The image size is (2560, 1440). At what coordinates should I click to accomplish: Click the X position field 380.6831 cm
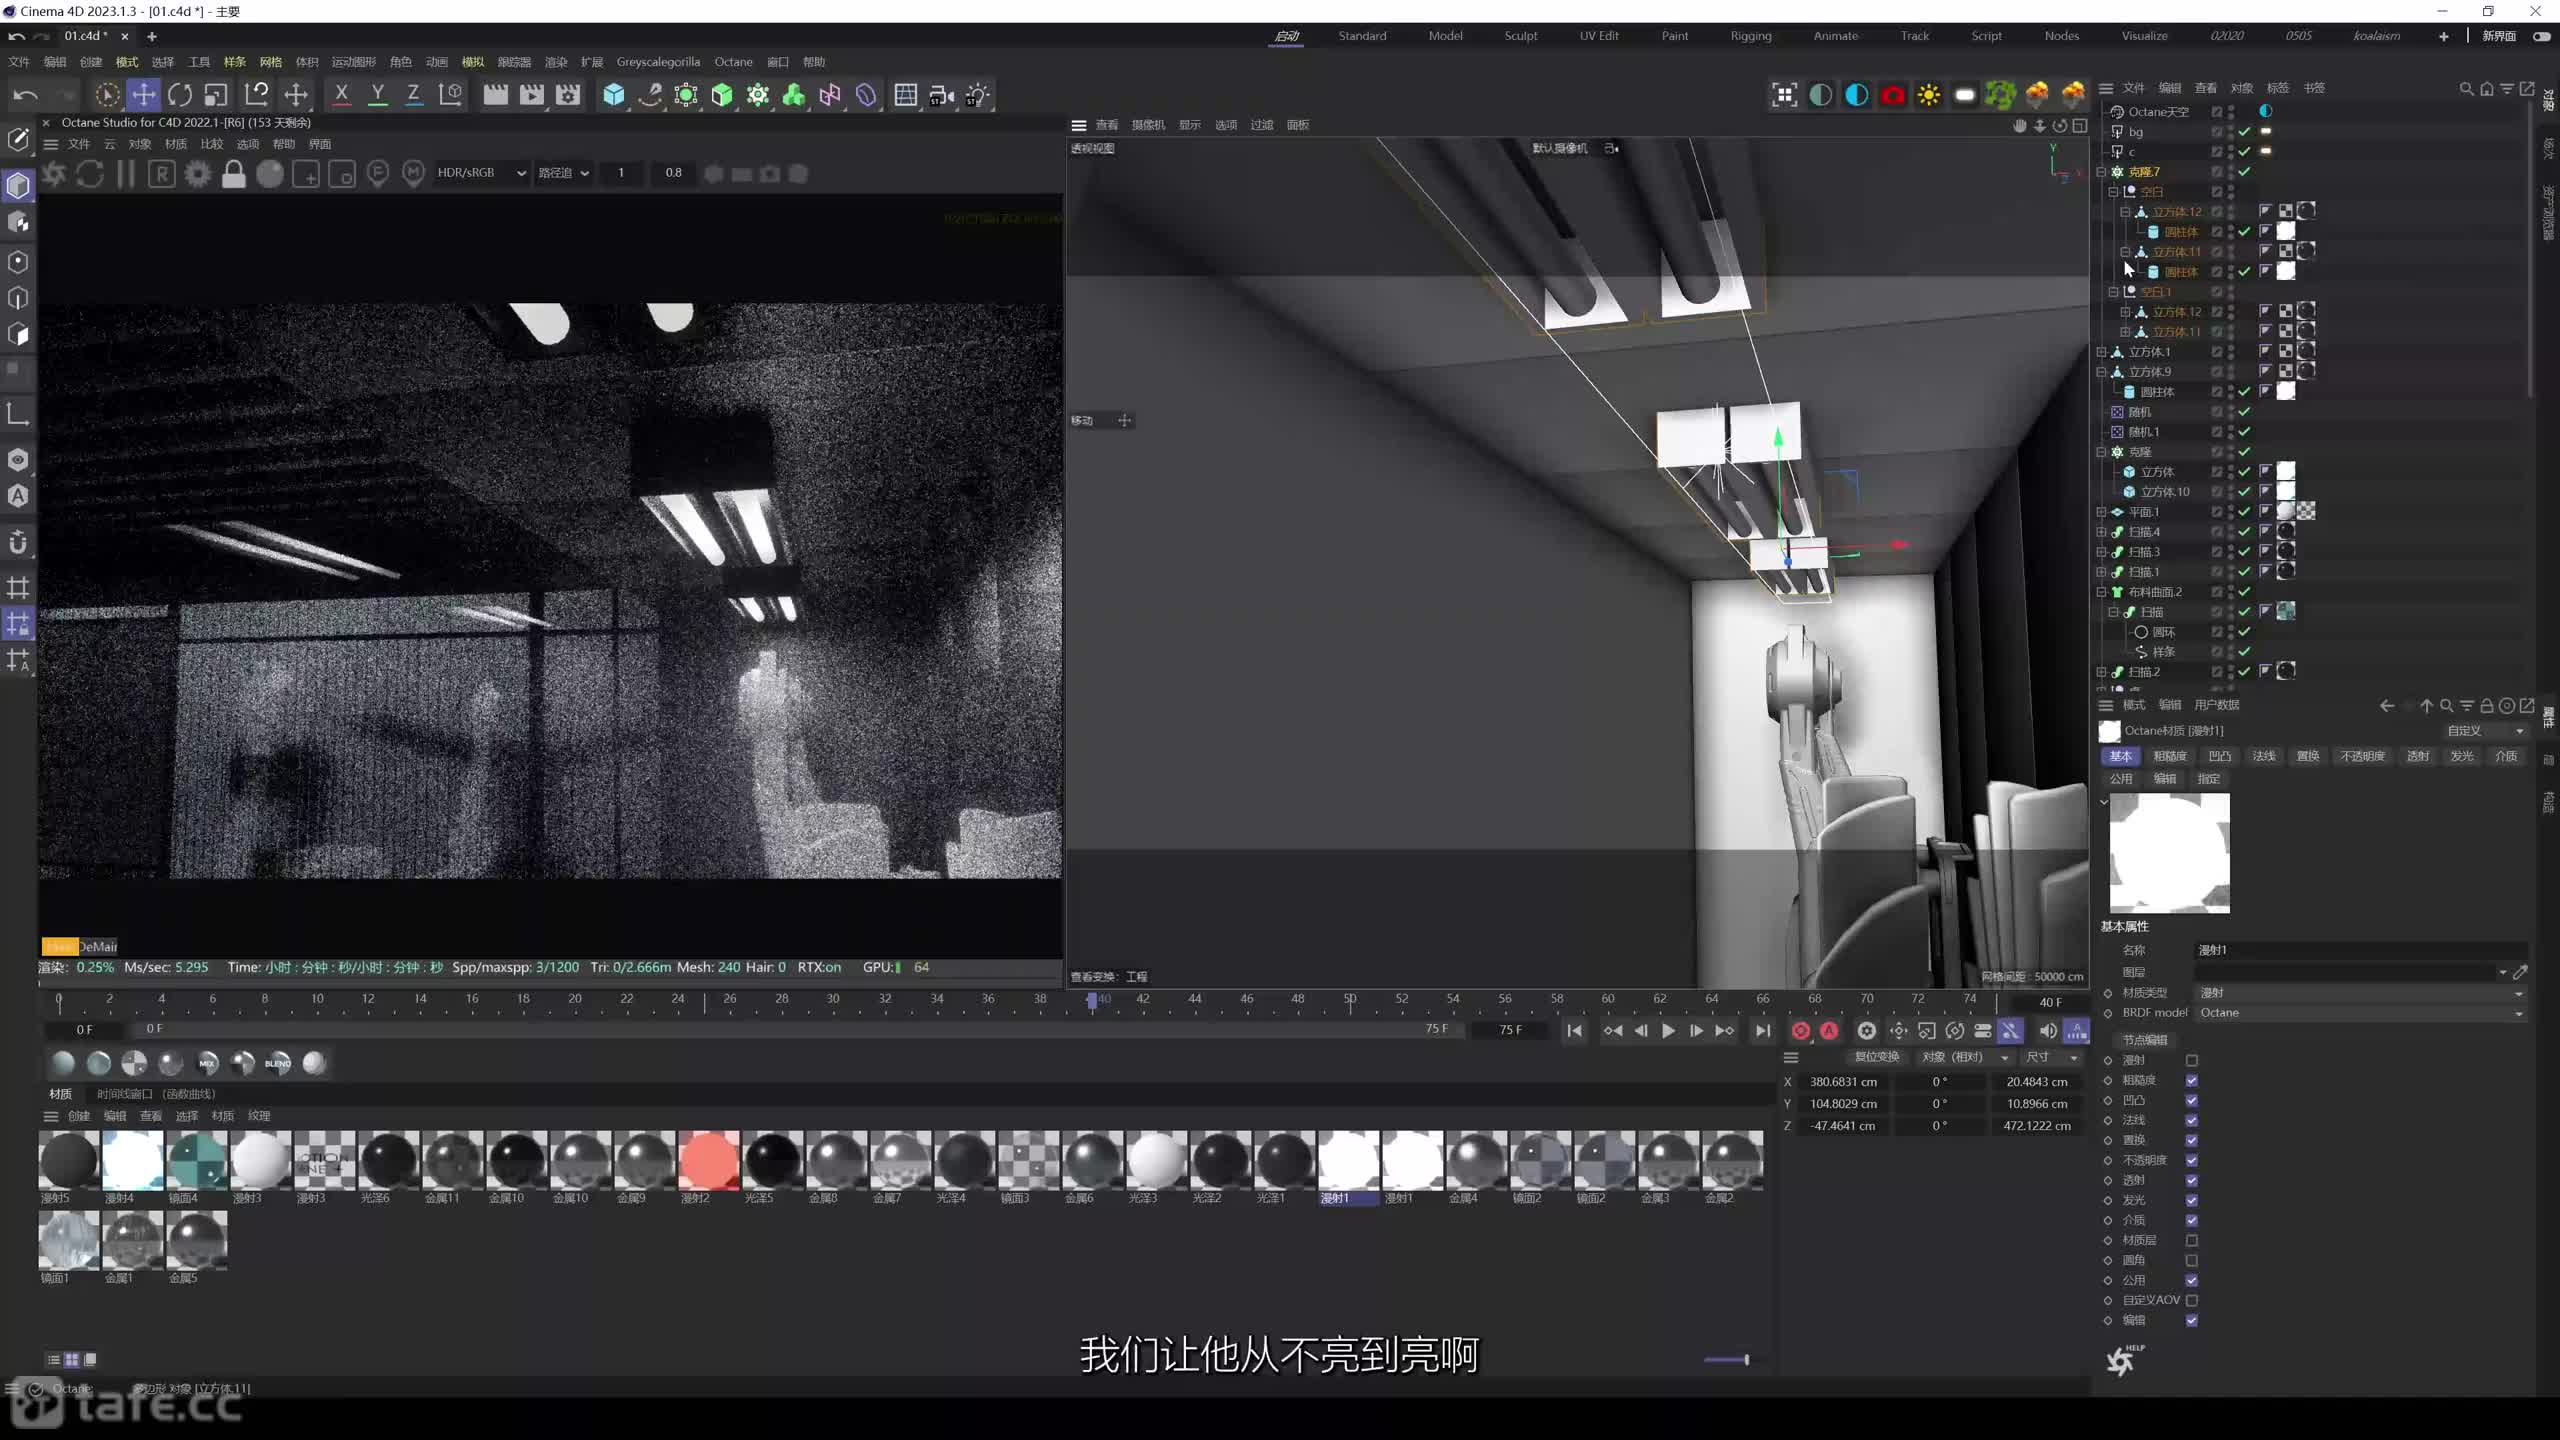click(1843, 1082)
